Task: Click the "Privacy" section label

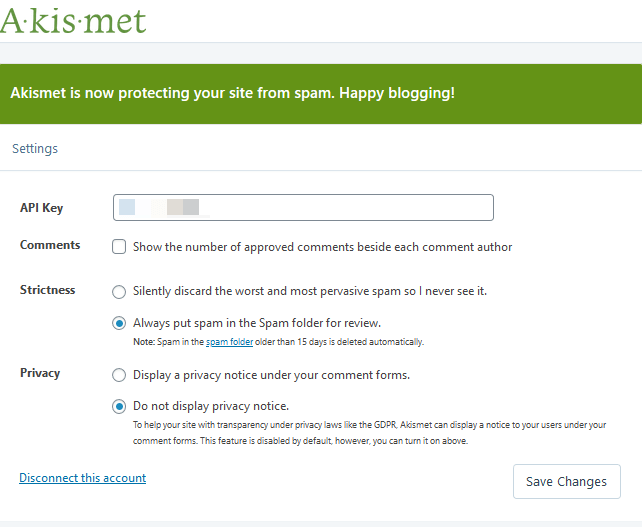Action: pos(40,373)
